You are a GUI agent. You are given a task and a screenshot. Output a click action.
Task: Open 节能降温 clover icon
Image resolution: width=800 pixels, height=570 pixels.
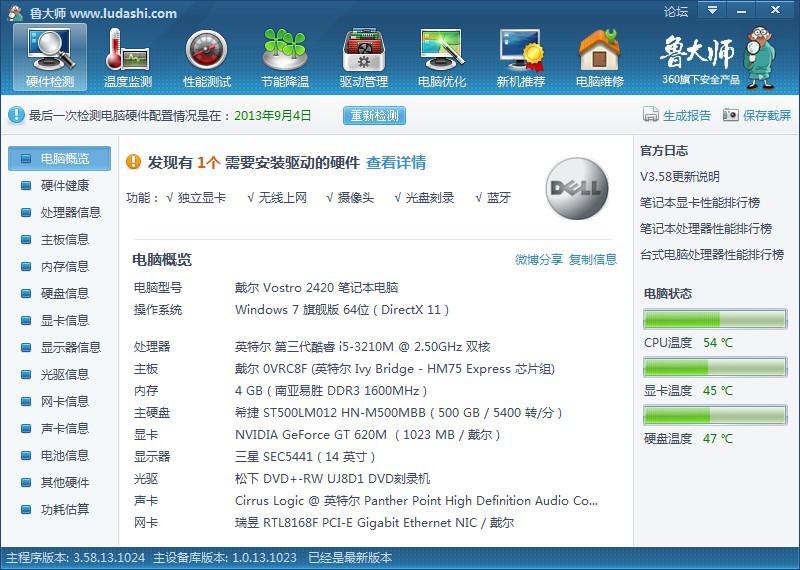point(285,57)
